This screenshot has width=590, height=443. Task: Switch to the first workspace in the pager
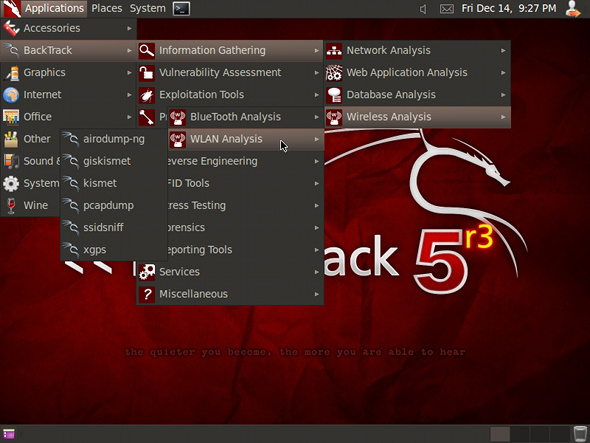point(500,434)
